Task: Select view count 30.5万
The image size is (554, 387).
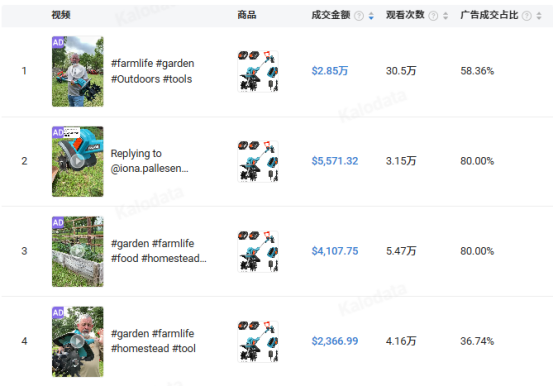Action: click(x=401, y=71)
